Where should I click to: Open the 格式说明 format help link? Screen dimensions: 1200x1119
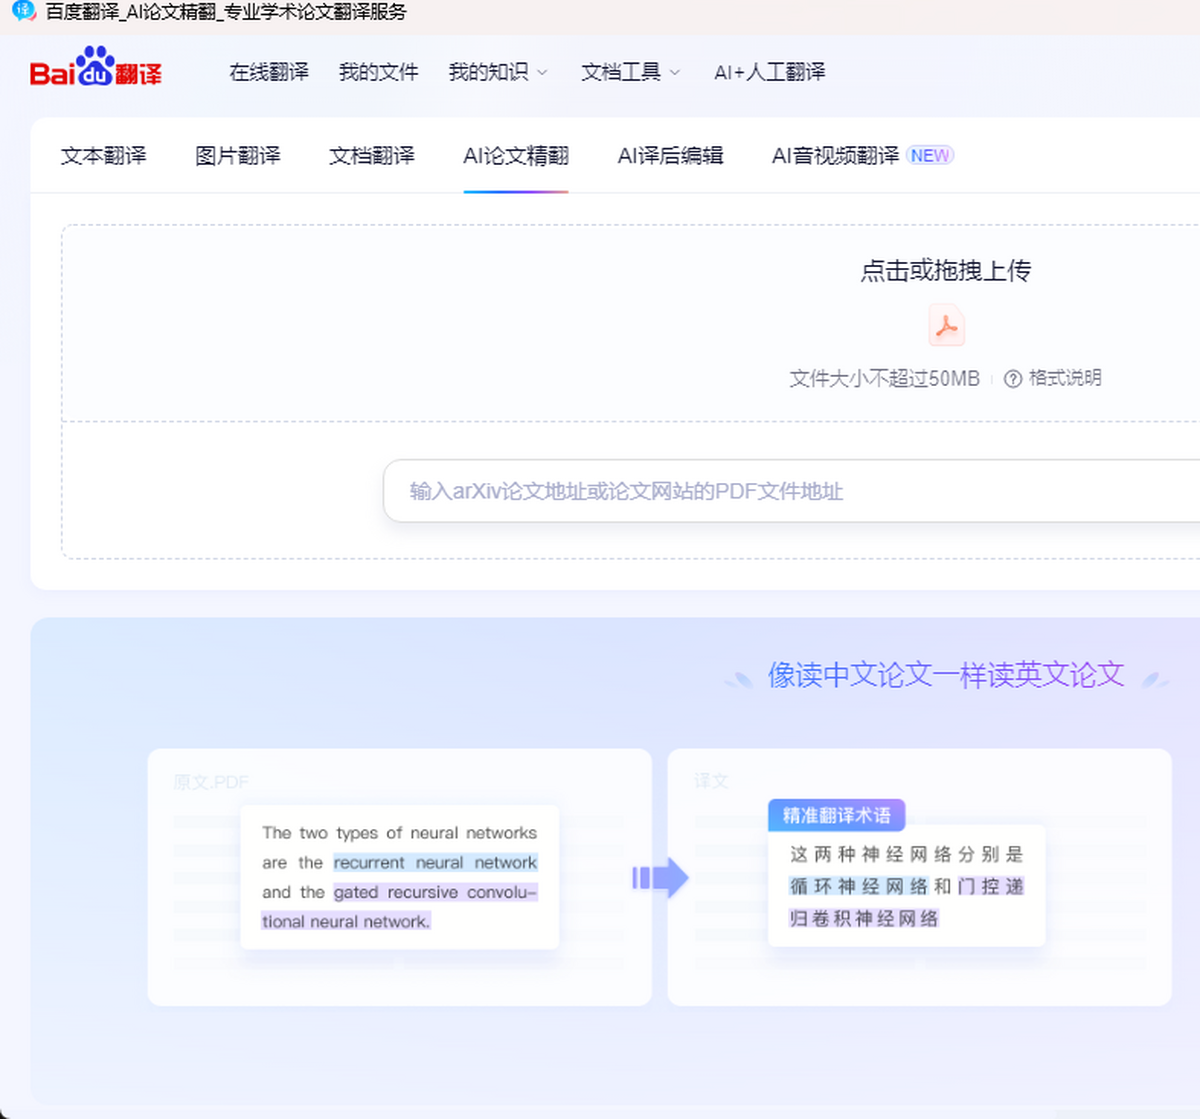pyautogui.click(x=1065, y=378)
